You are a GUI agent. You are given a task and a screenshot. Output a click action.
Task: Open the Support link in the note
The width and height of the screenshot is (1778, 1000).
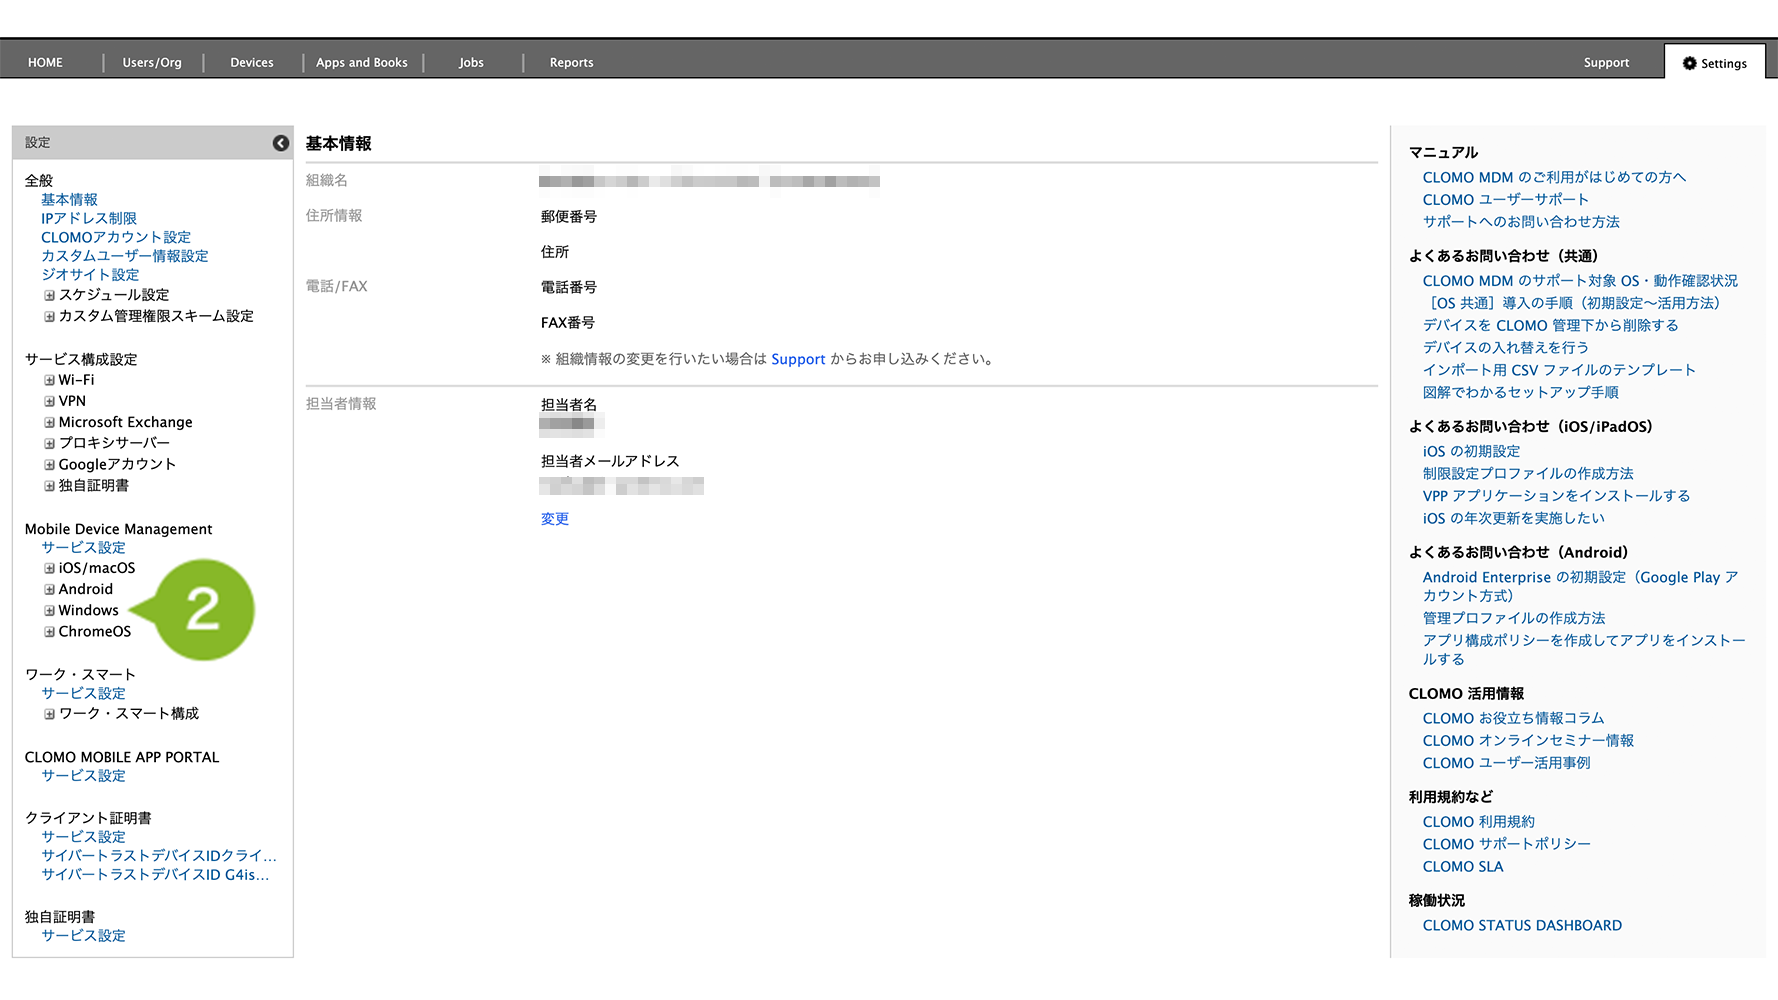[798, 359]
